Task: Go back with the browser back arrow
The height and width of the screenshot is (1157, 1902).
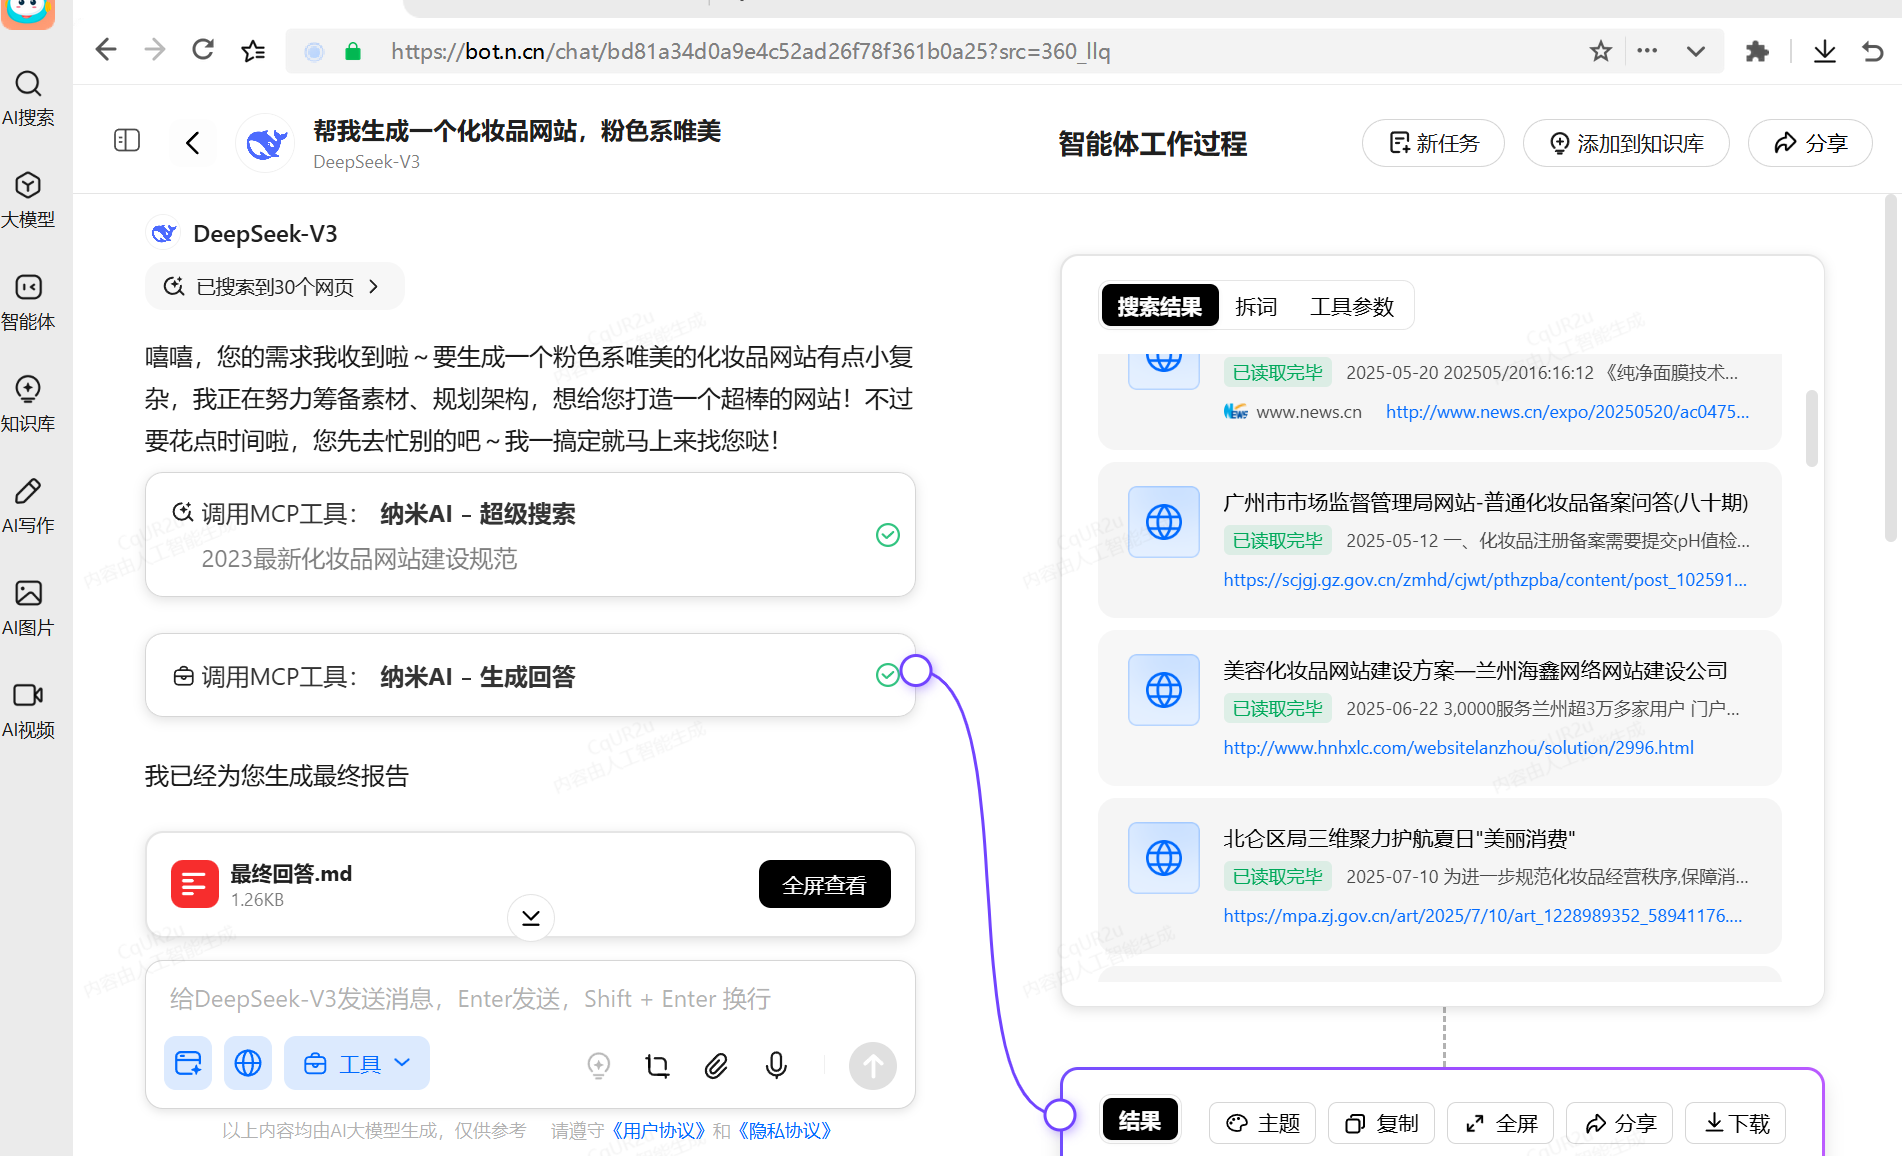Action: (x=106, y=50)
